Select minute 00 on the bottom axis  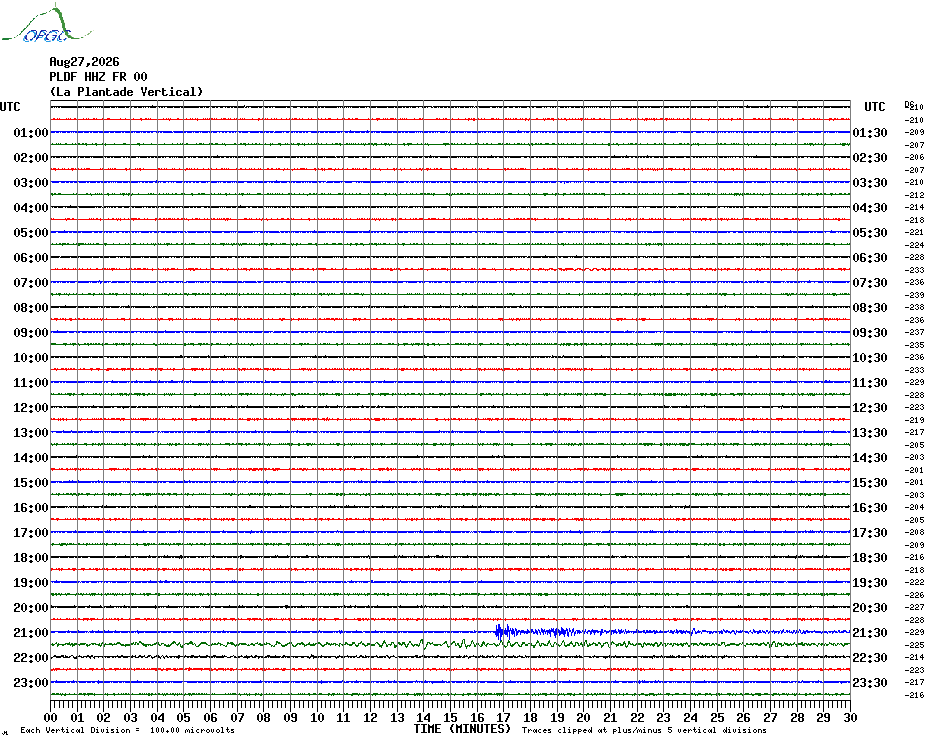pyautogui.click(x=51, y=718)
